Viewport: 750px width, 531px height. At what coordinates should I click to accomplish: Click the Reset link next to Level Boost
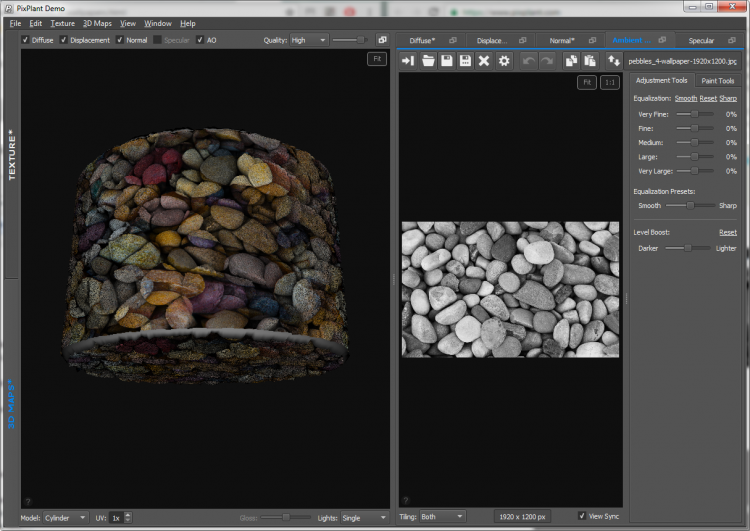tap(727, 232)
